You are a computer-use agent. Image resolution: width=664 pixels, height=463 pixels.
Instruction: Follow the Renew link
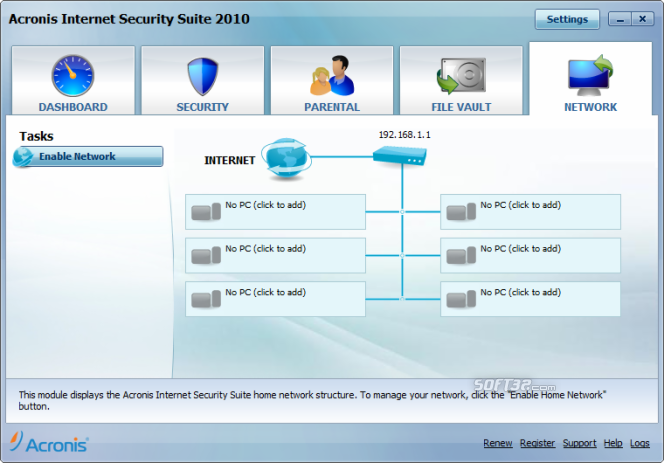pyautogui.click(x=498, y=443)
